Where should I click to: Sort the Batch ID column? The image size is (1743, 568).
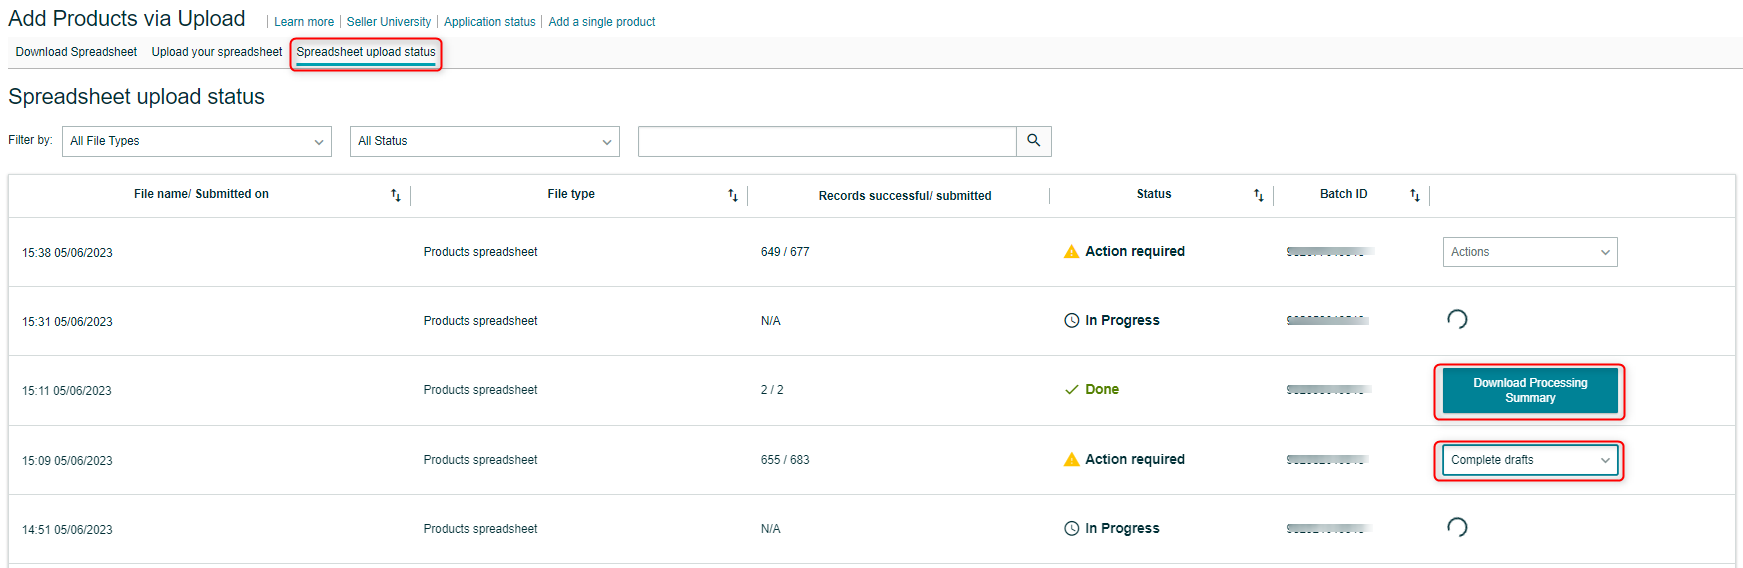pyautogui.click(x=1414, y=195)
